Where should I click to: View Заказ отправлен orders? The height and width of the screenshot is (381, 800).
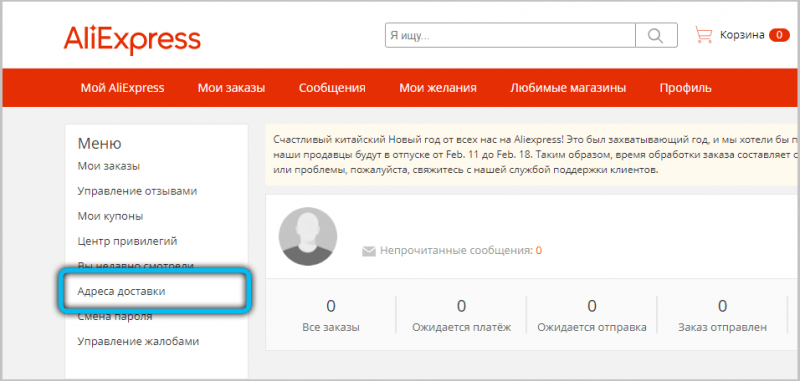[722, 316]
